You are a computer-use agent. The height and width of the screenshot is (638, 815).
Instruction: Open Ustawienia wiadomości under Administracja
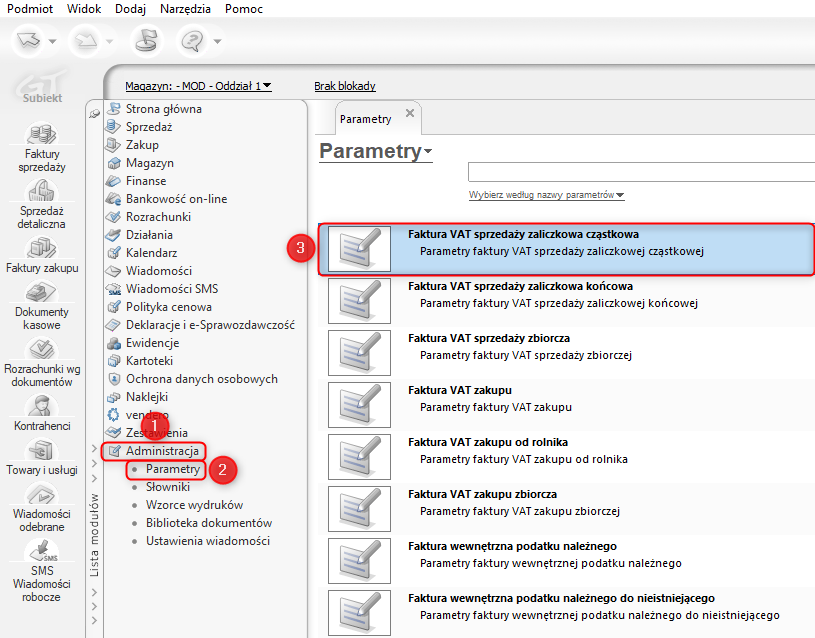click(x=208, y=541)
